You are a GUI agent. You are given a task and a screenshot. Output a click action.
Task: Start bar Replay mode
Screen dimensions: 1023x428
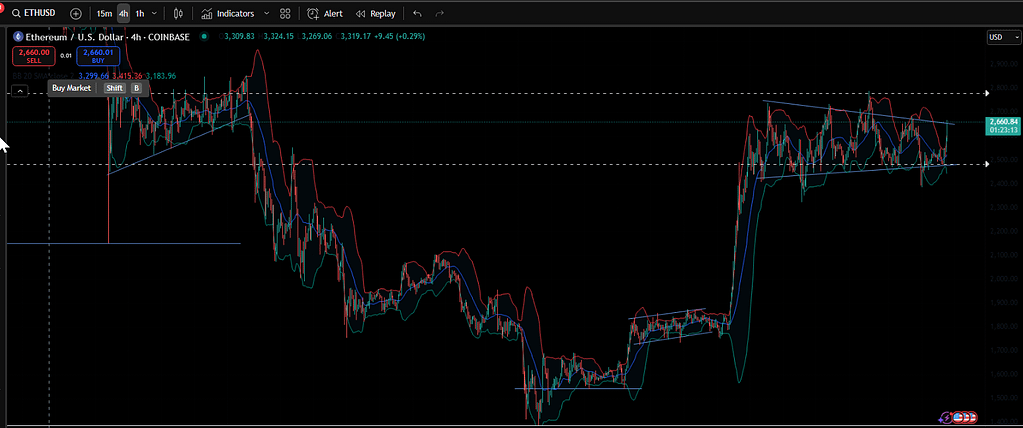point(376,14)
